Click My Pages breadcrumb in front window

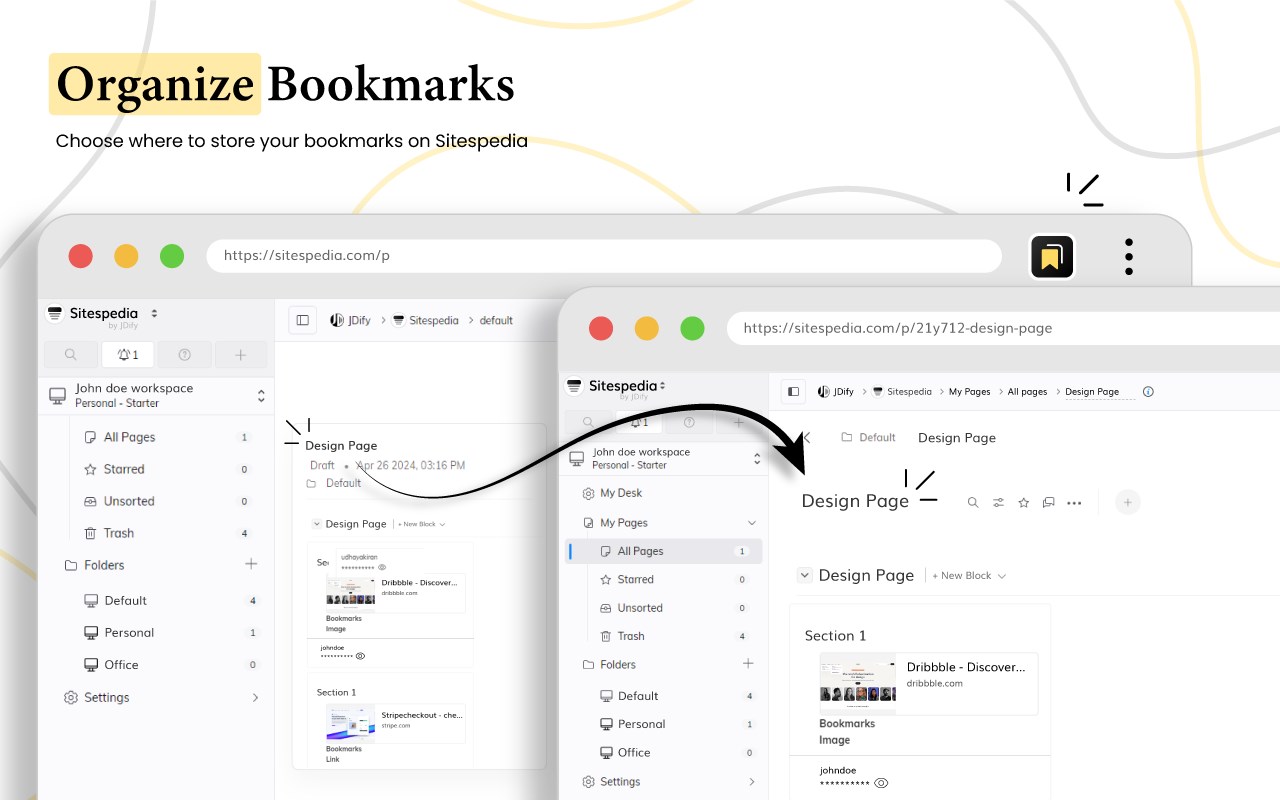969,392
